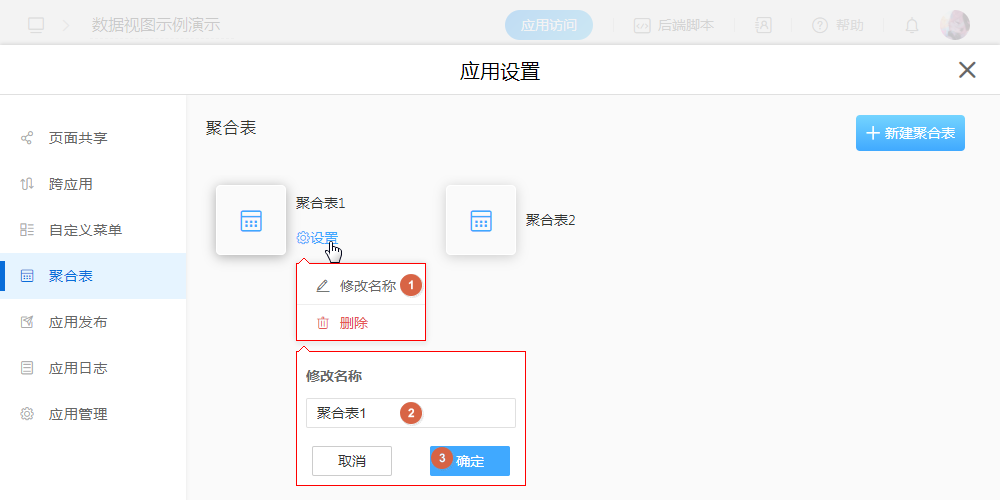
Task: Click the 聚合表1 table icon card
Action: (251, 220)
